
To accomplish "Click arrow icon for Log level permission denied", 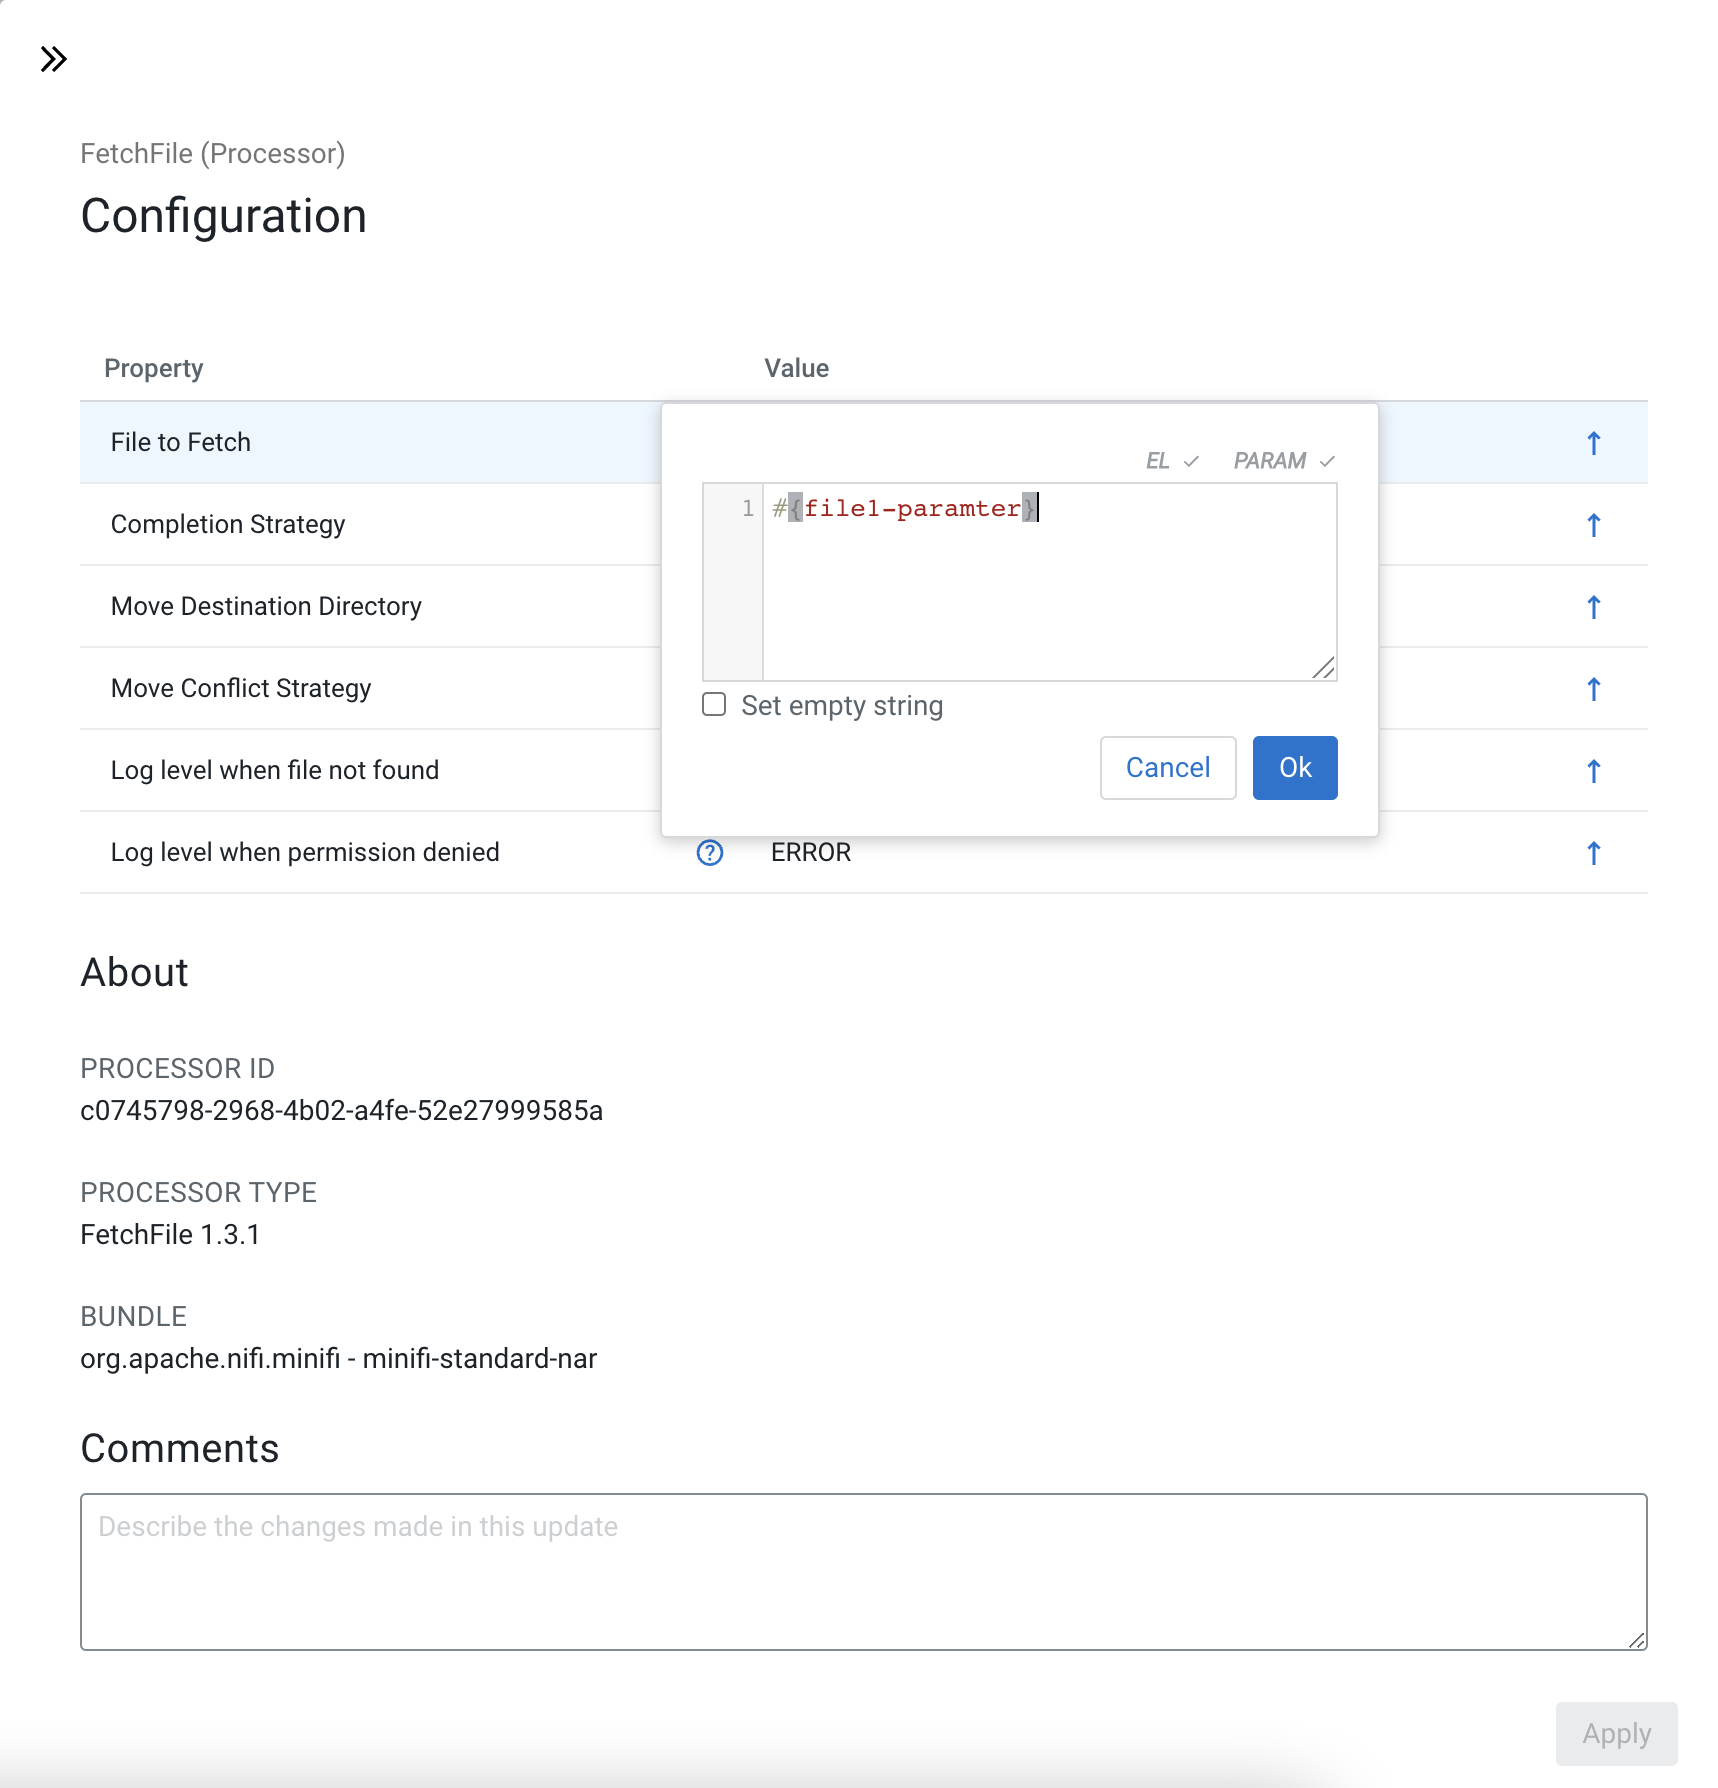I will 1593,853.
